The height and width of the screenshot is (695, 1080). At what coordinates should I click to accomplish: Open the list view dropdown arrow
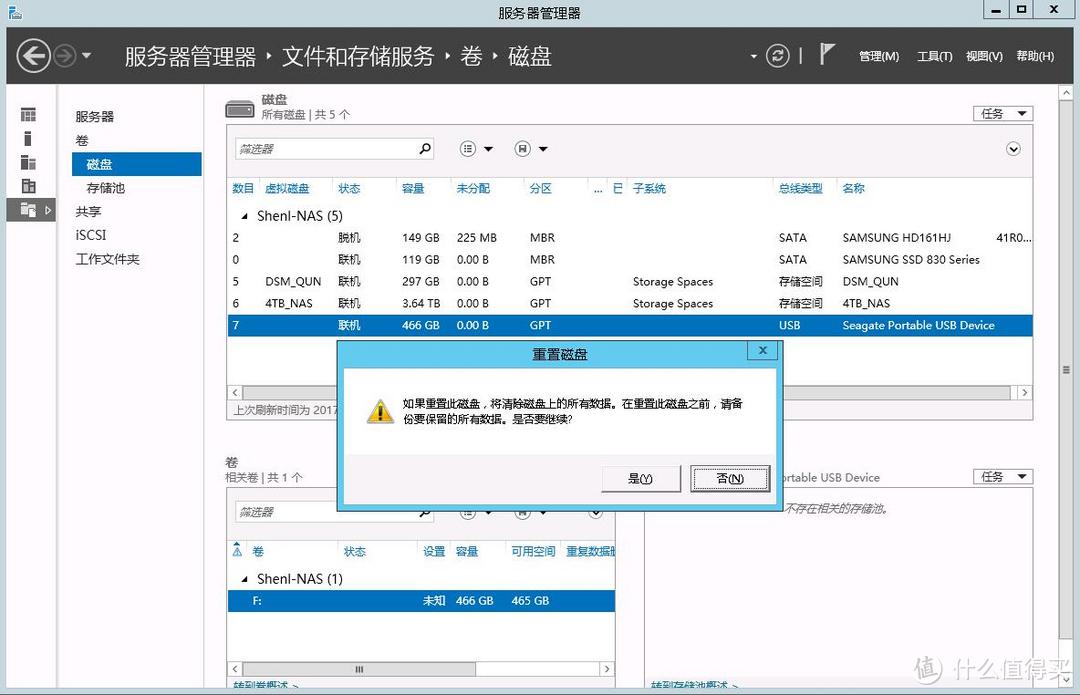[489, 149]
